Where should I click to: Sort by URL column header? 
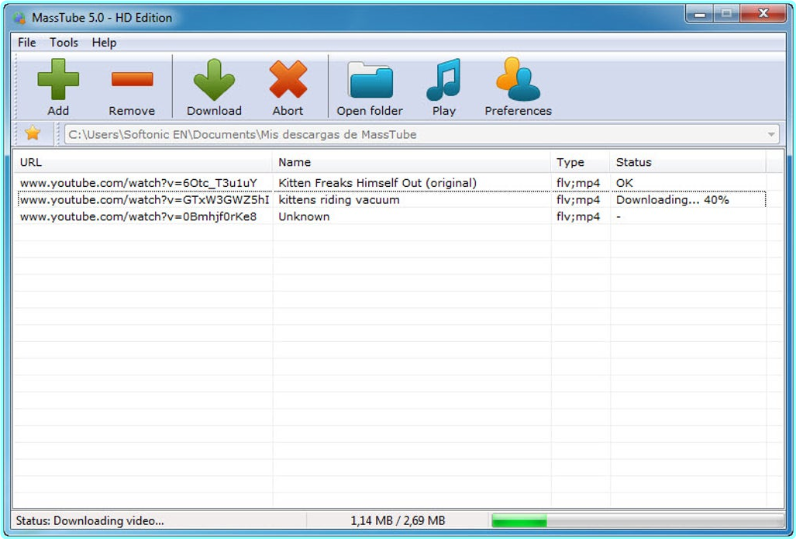pyautogui.click(x=143, y=162)
